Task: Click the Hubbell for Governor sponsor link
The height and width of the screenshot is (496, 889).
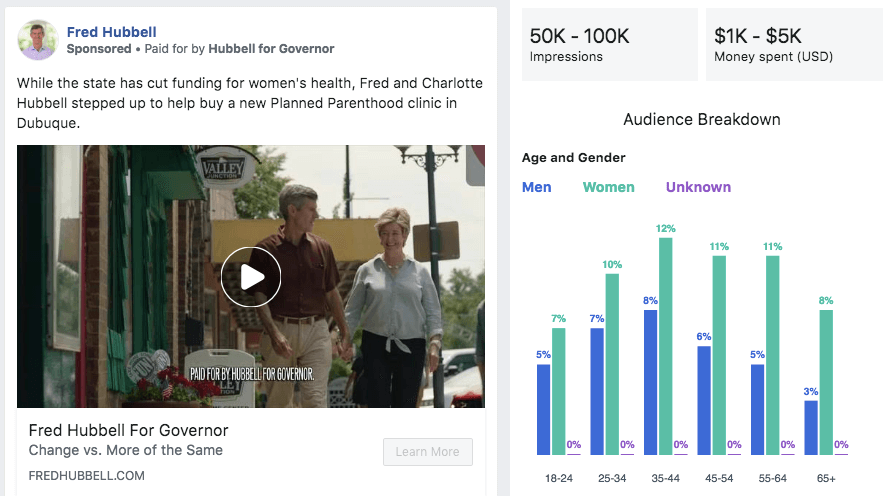Action: [x=271, y=49]
